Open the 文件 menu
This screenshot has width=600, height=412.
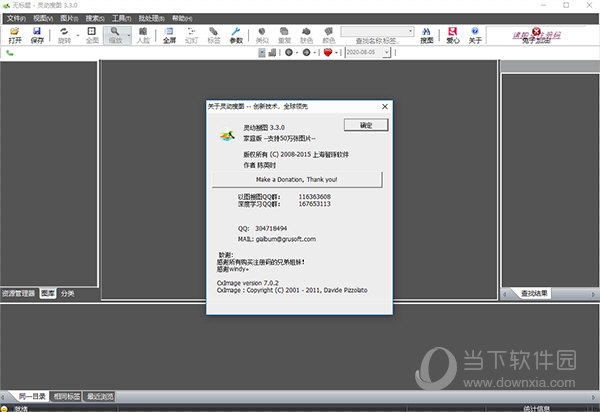(x=16, y=18)
